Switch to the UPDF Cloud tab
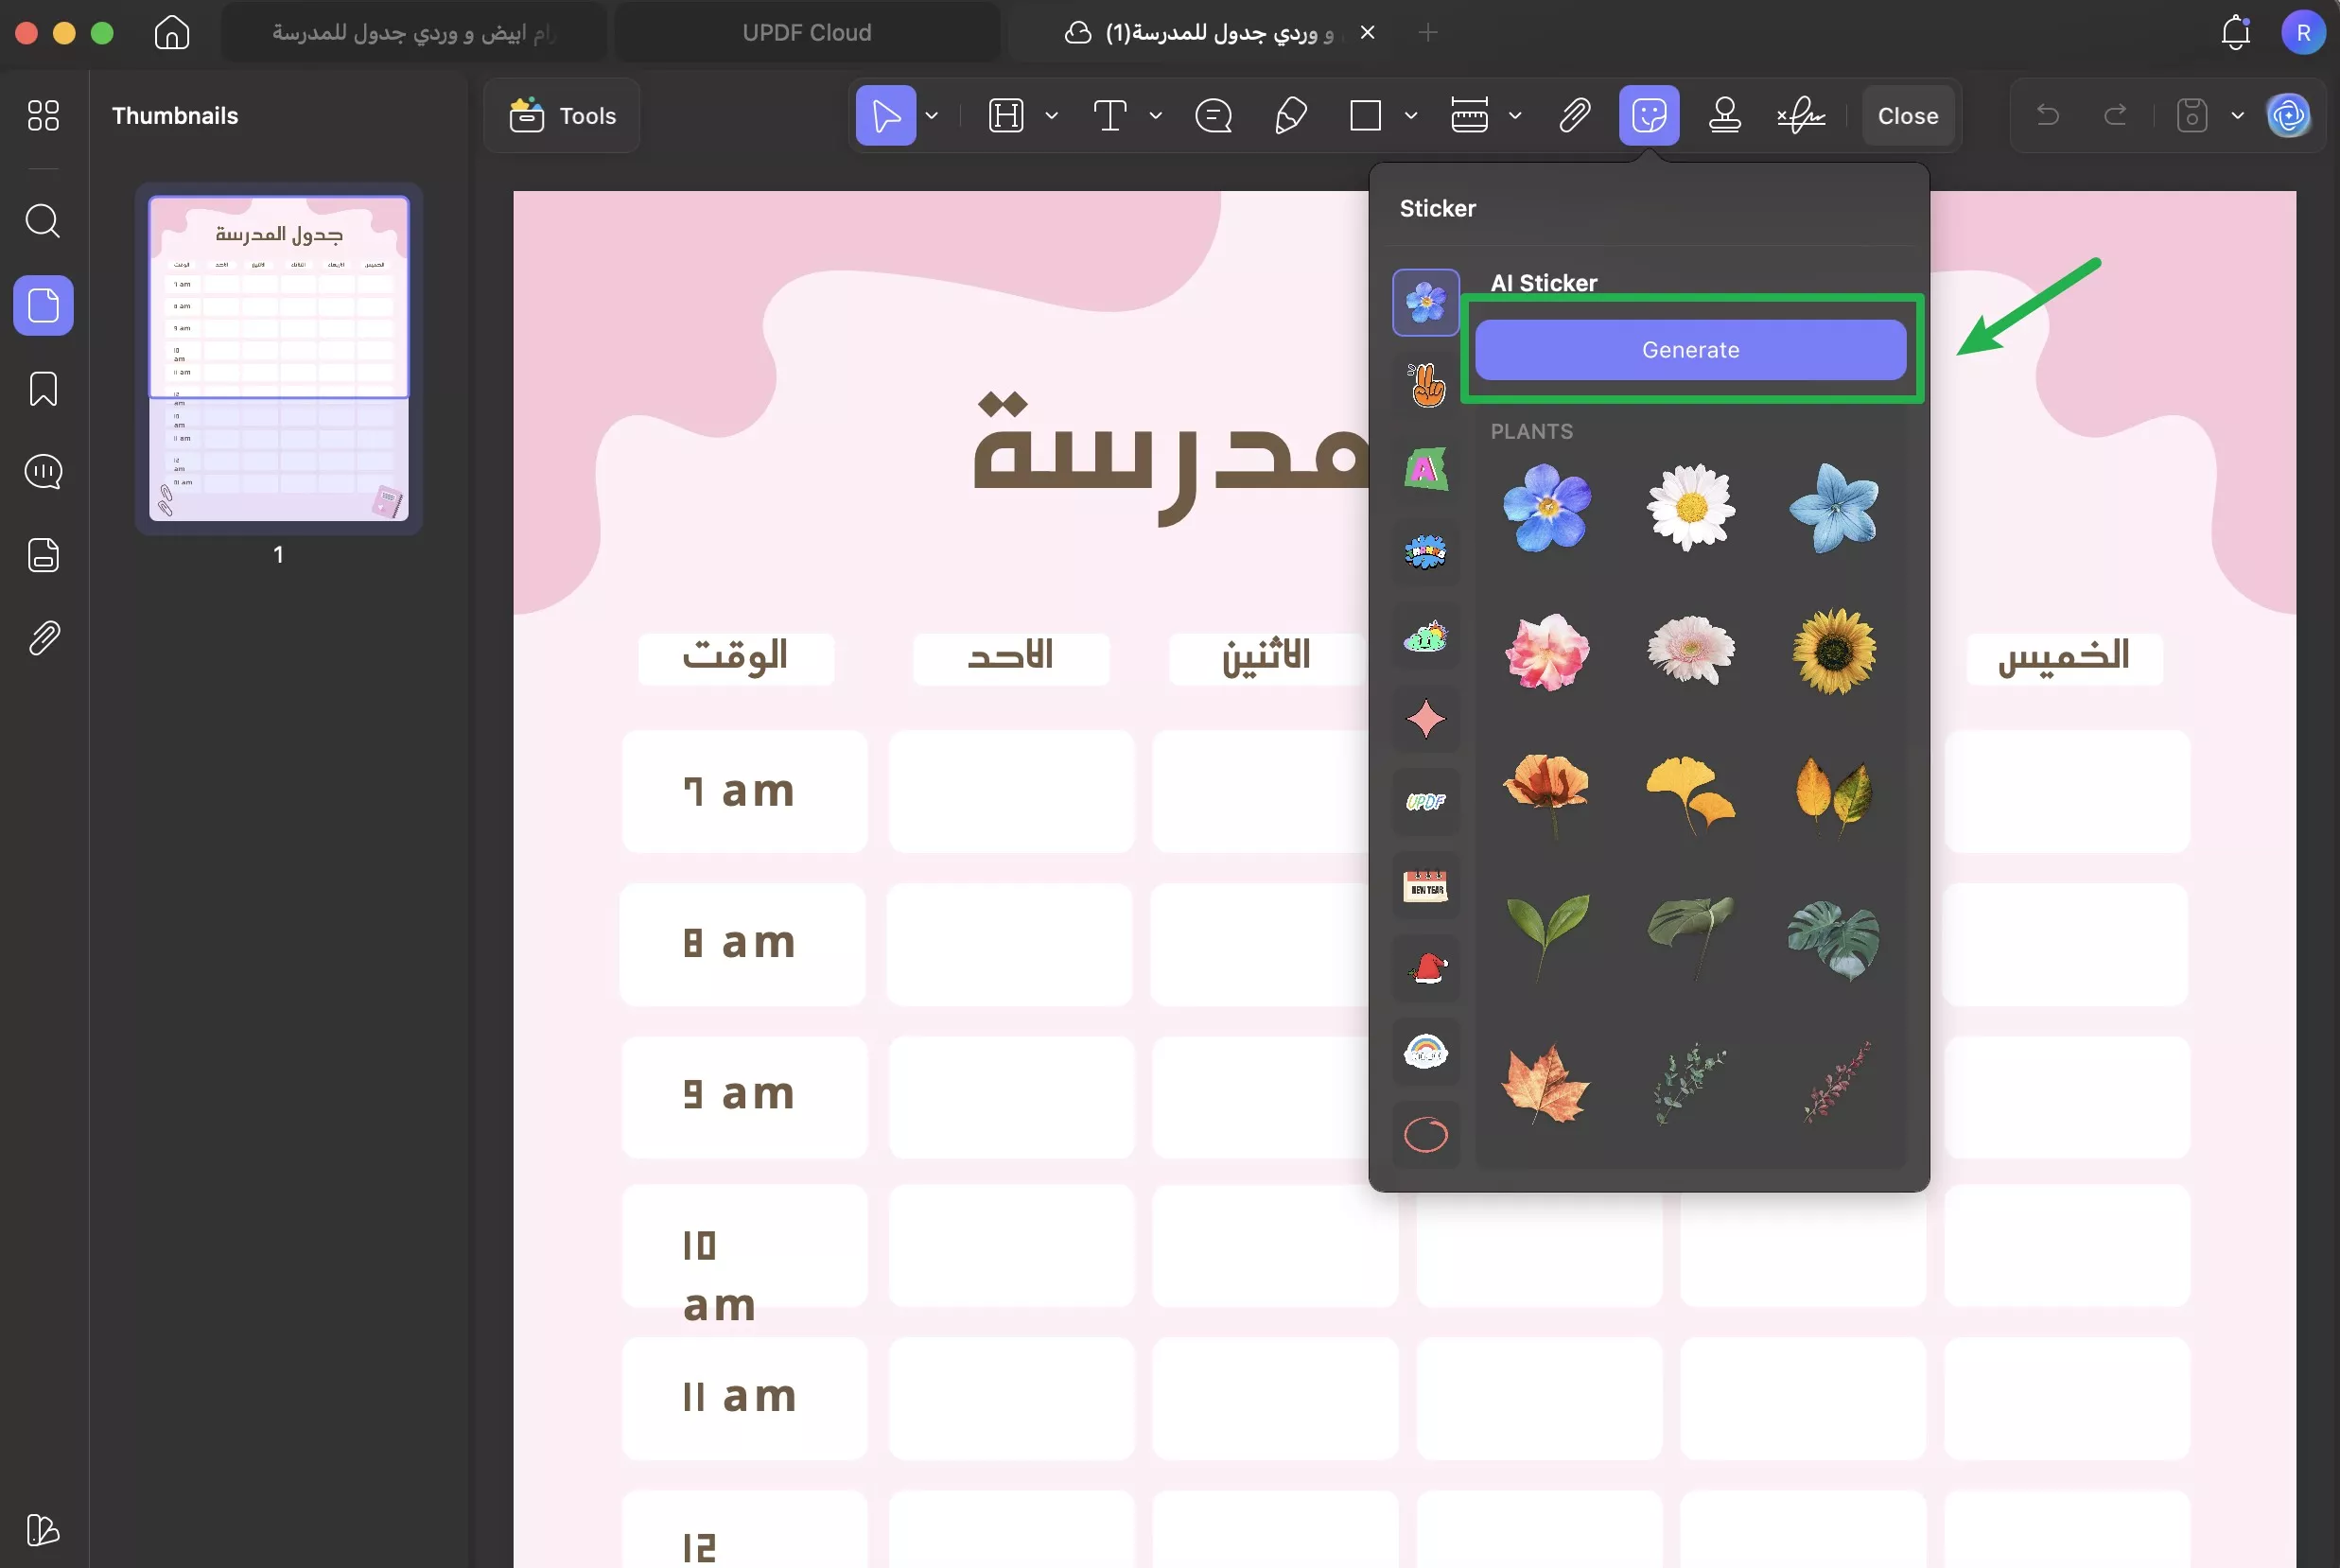 pyautogui.click(x=806, y=31)
